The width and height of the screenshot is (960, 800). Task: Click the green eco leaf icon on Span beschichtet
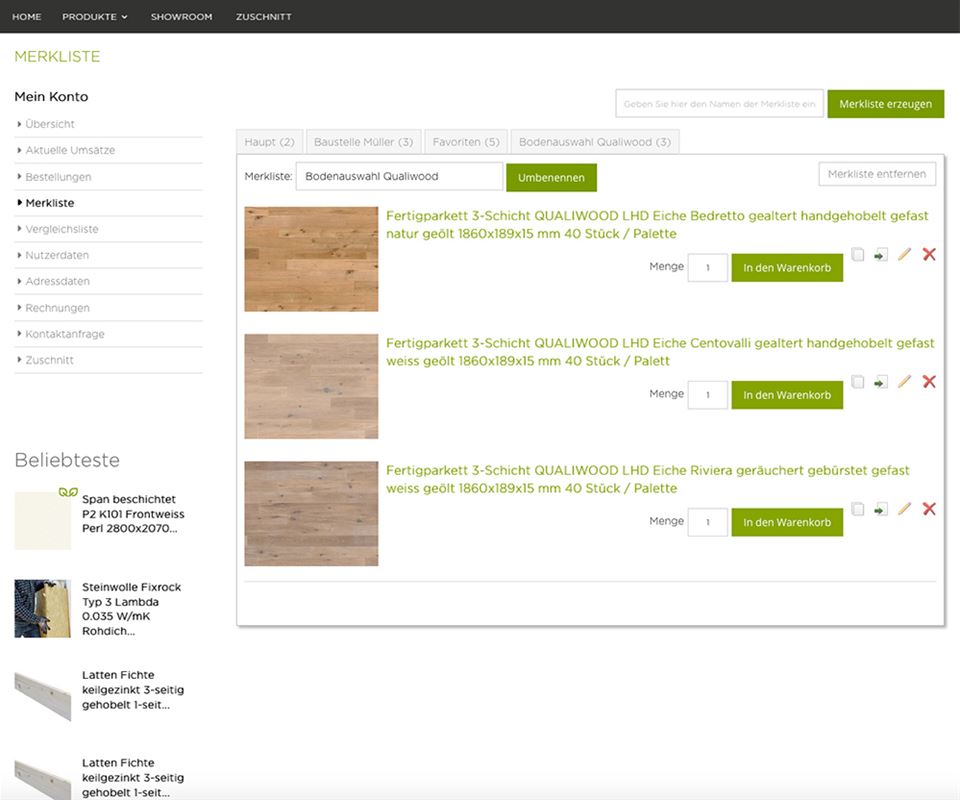point(68,492)
